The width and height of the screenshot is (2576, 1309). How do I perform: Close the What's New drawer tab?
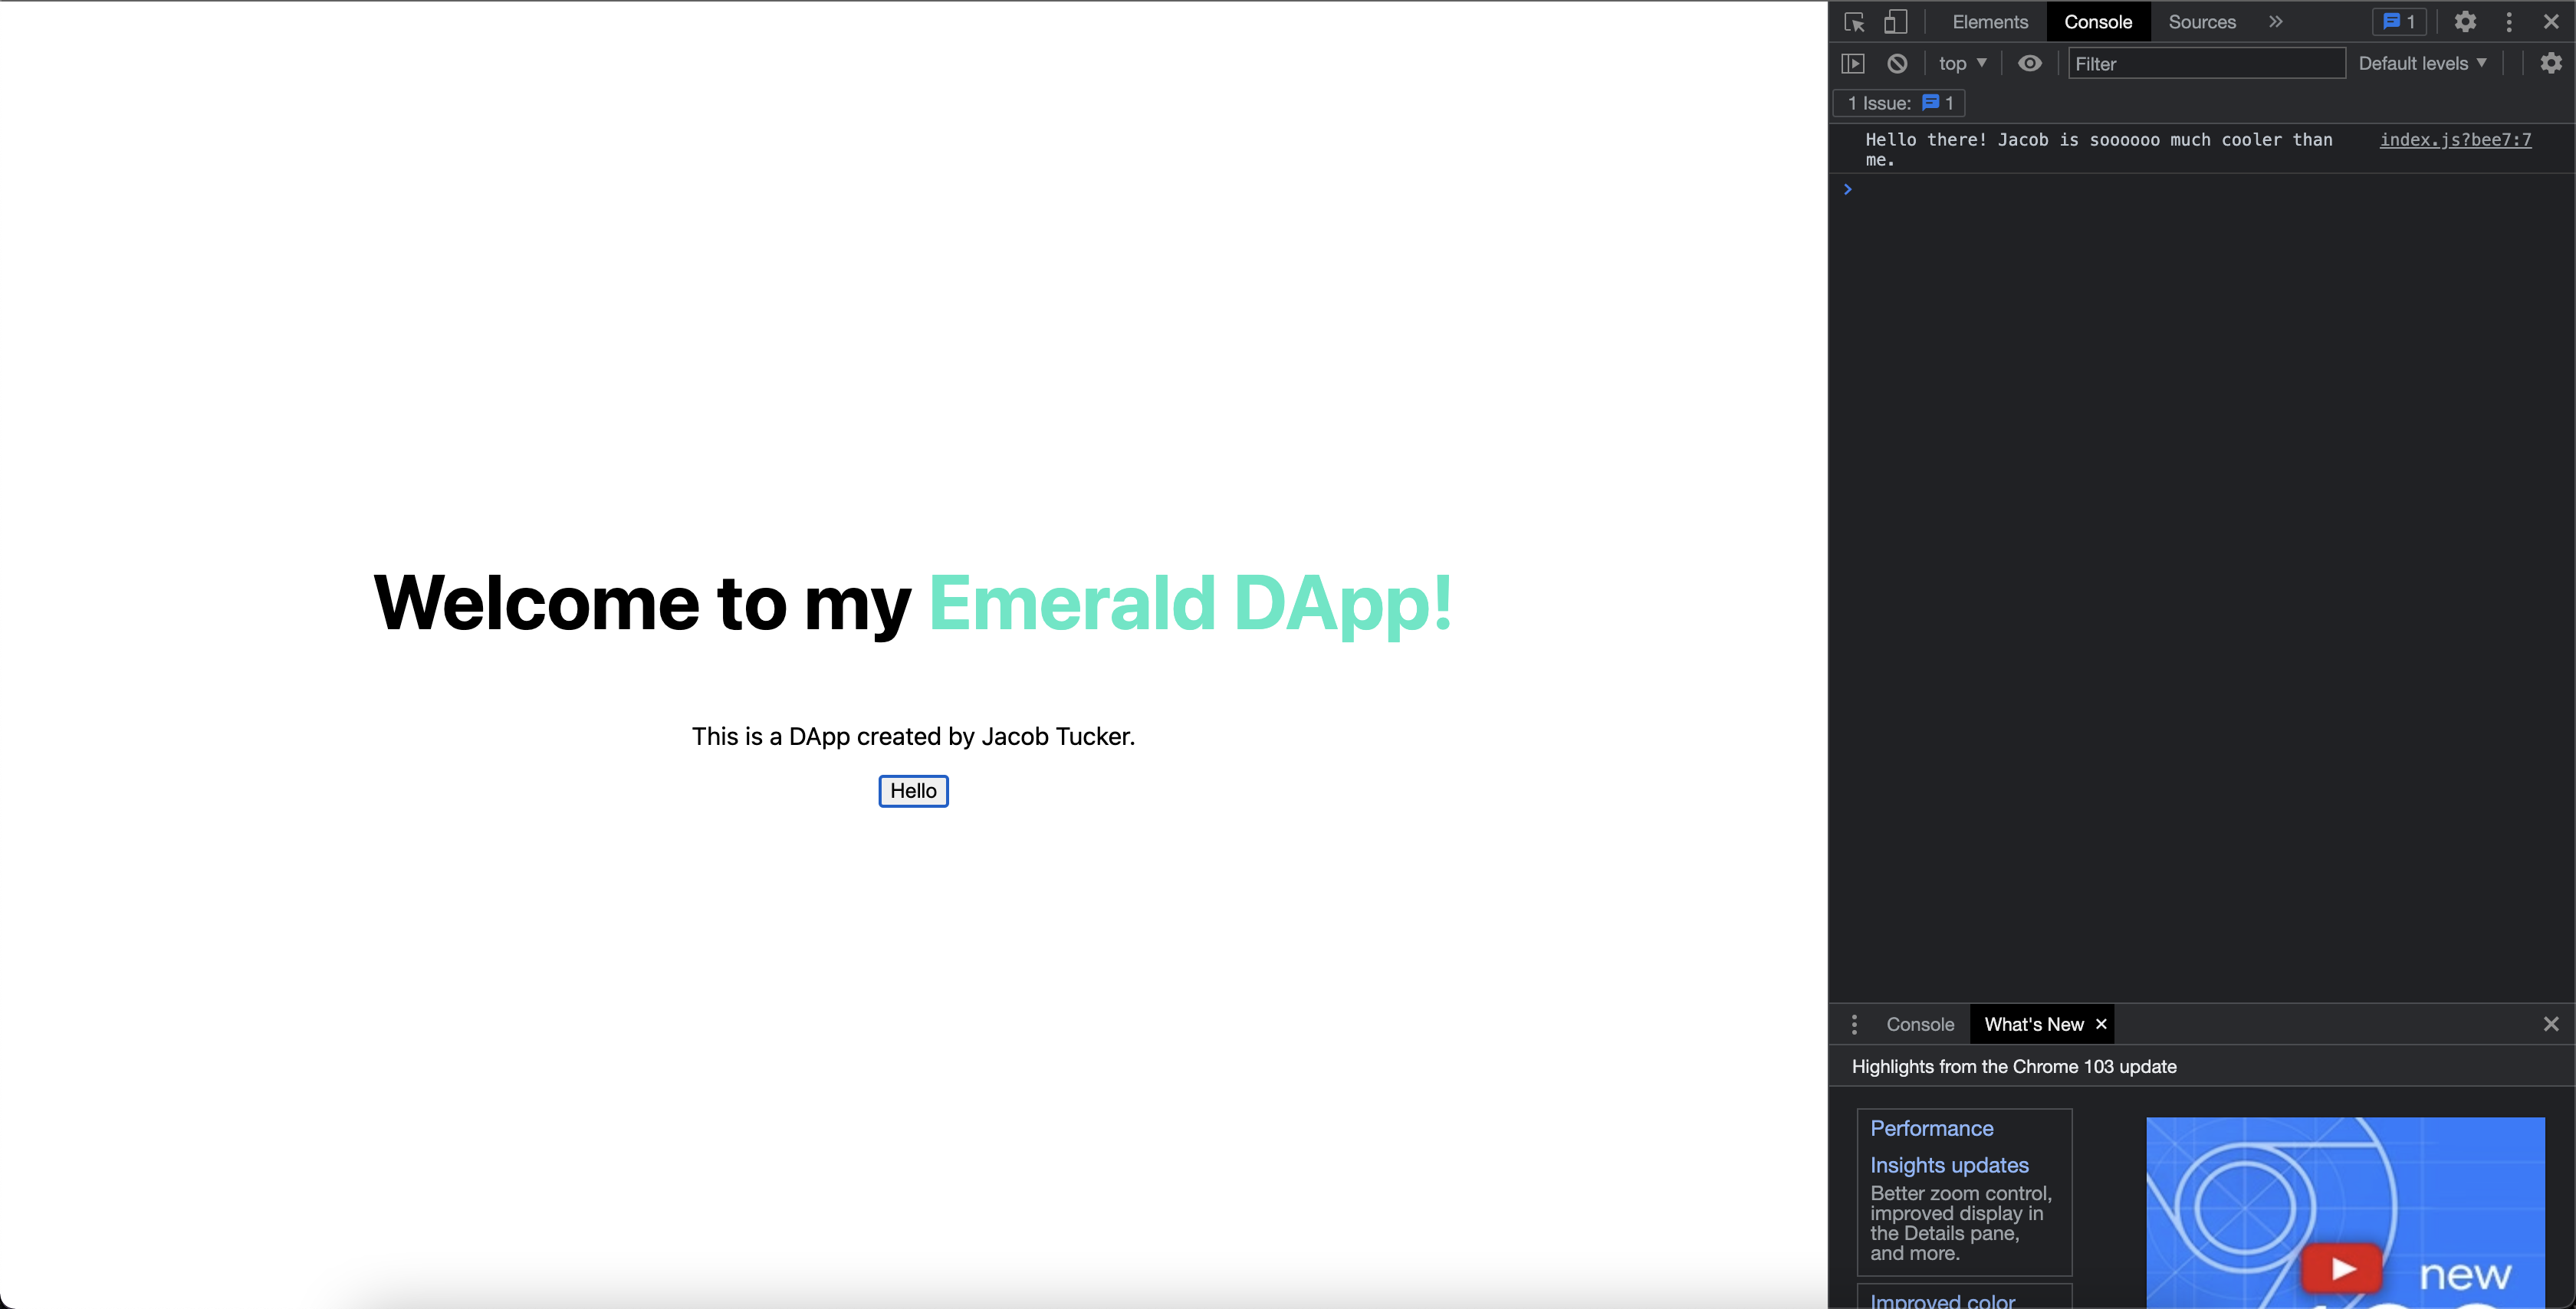pyautogui.click(x=2101, y=1024)
